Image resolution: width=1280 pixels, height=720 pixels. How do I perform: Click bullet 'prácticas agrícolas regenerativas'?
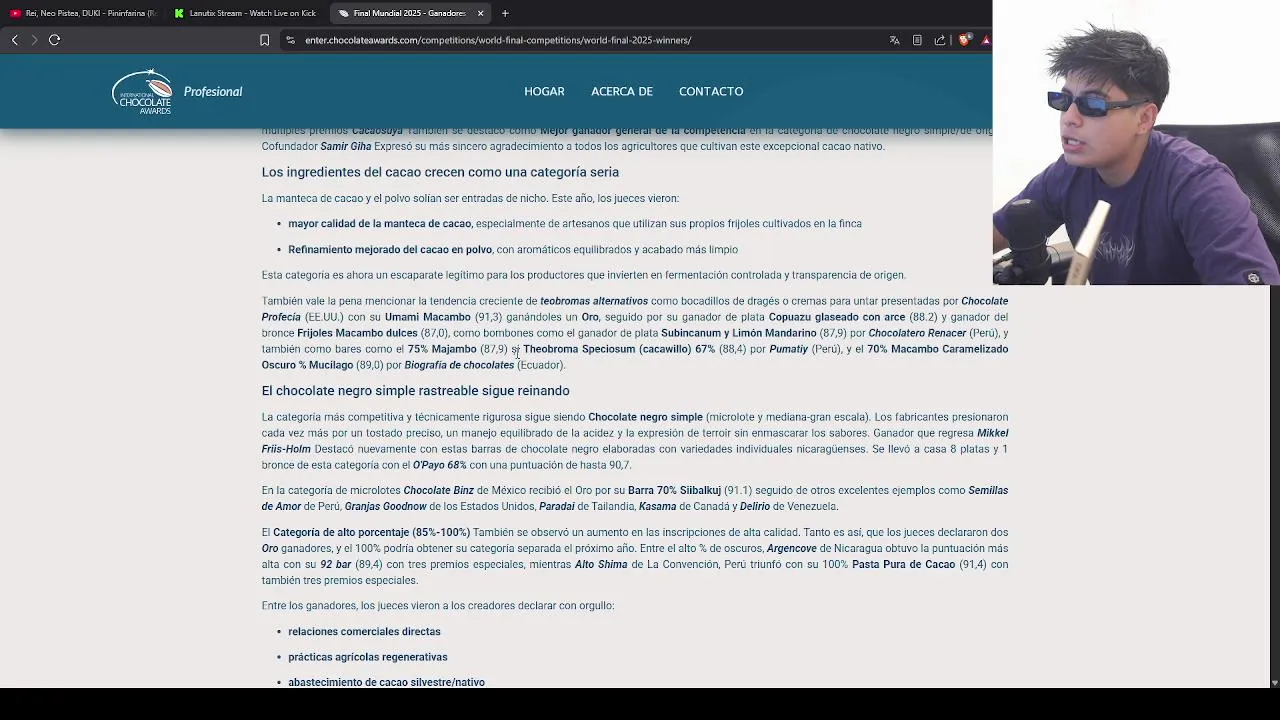coord(367,657)
